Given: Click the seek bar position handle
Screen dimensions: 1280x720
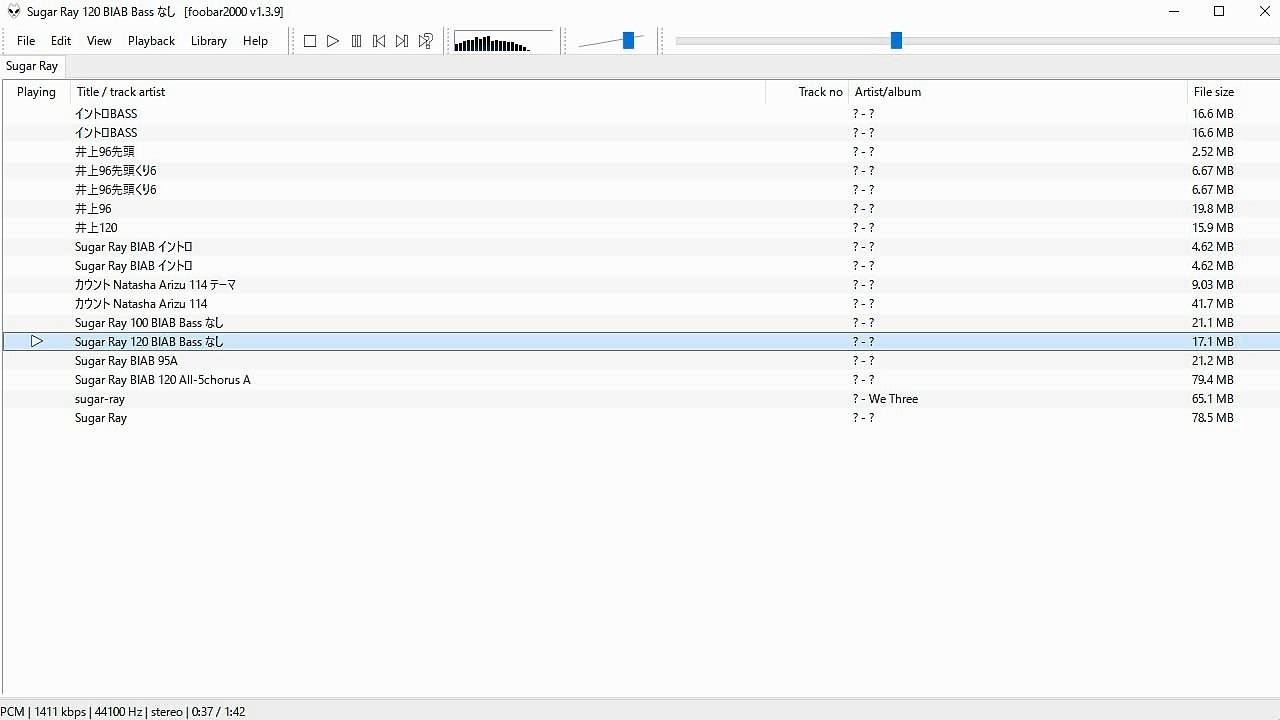Looking at the screenshot, I should 896,41.
